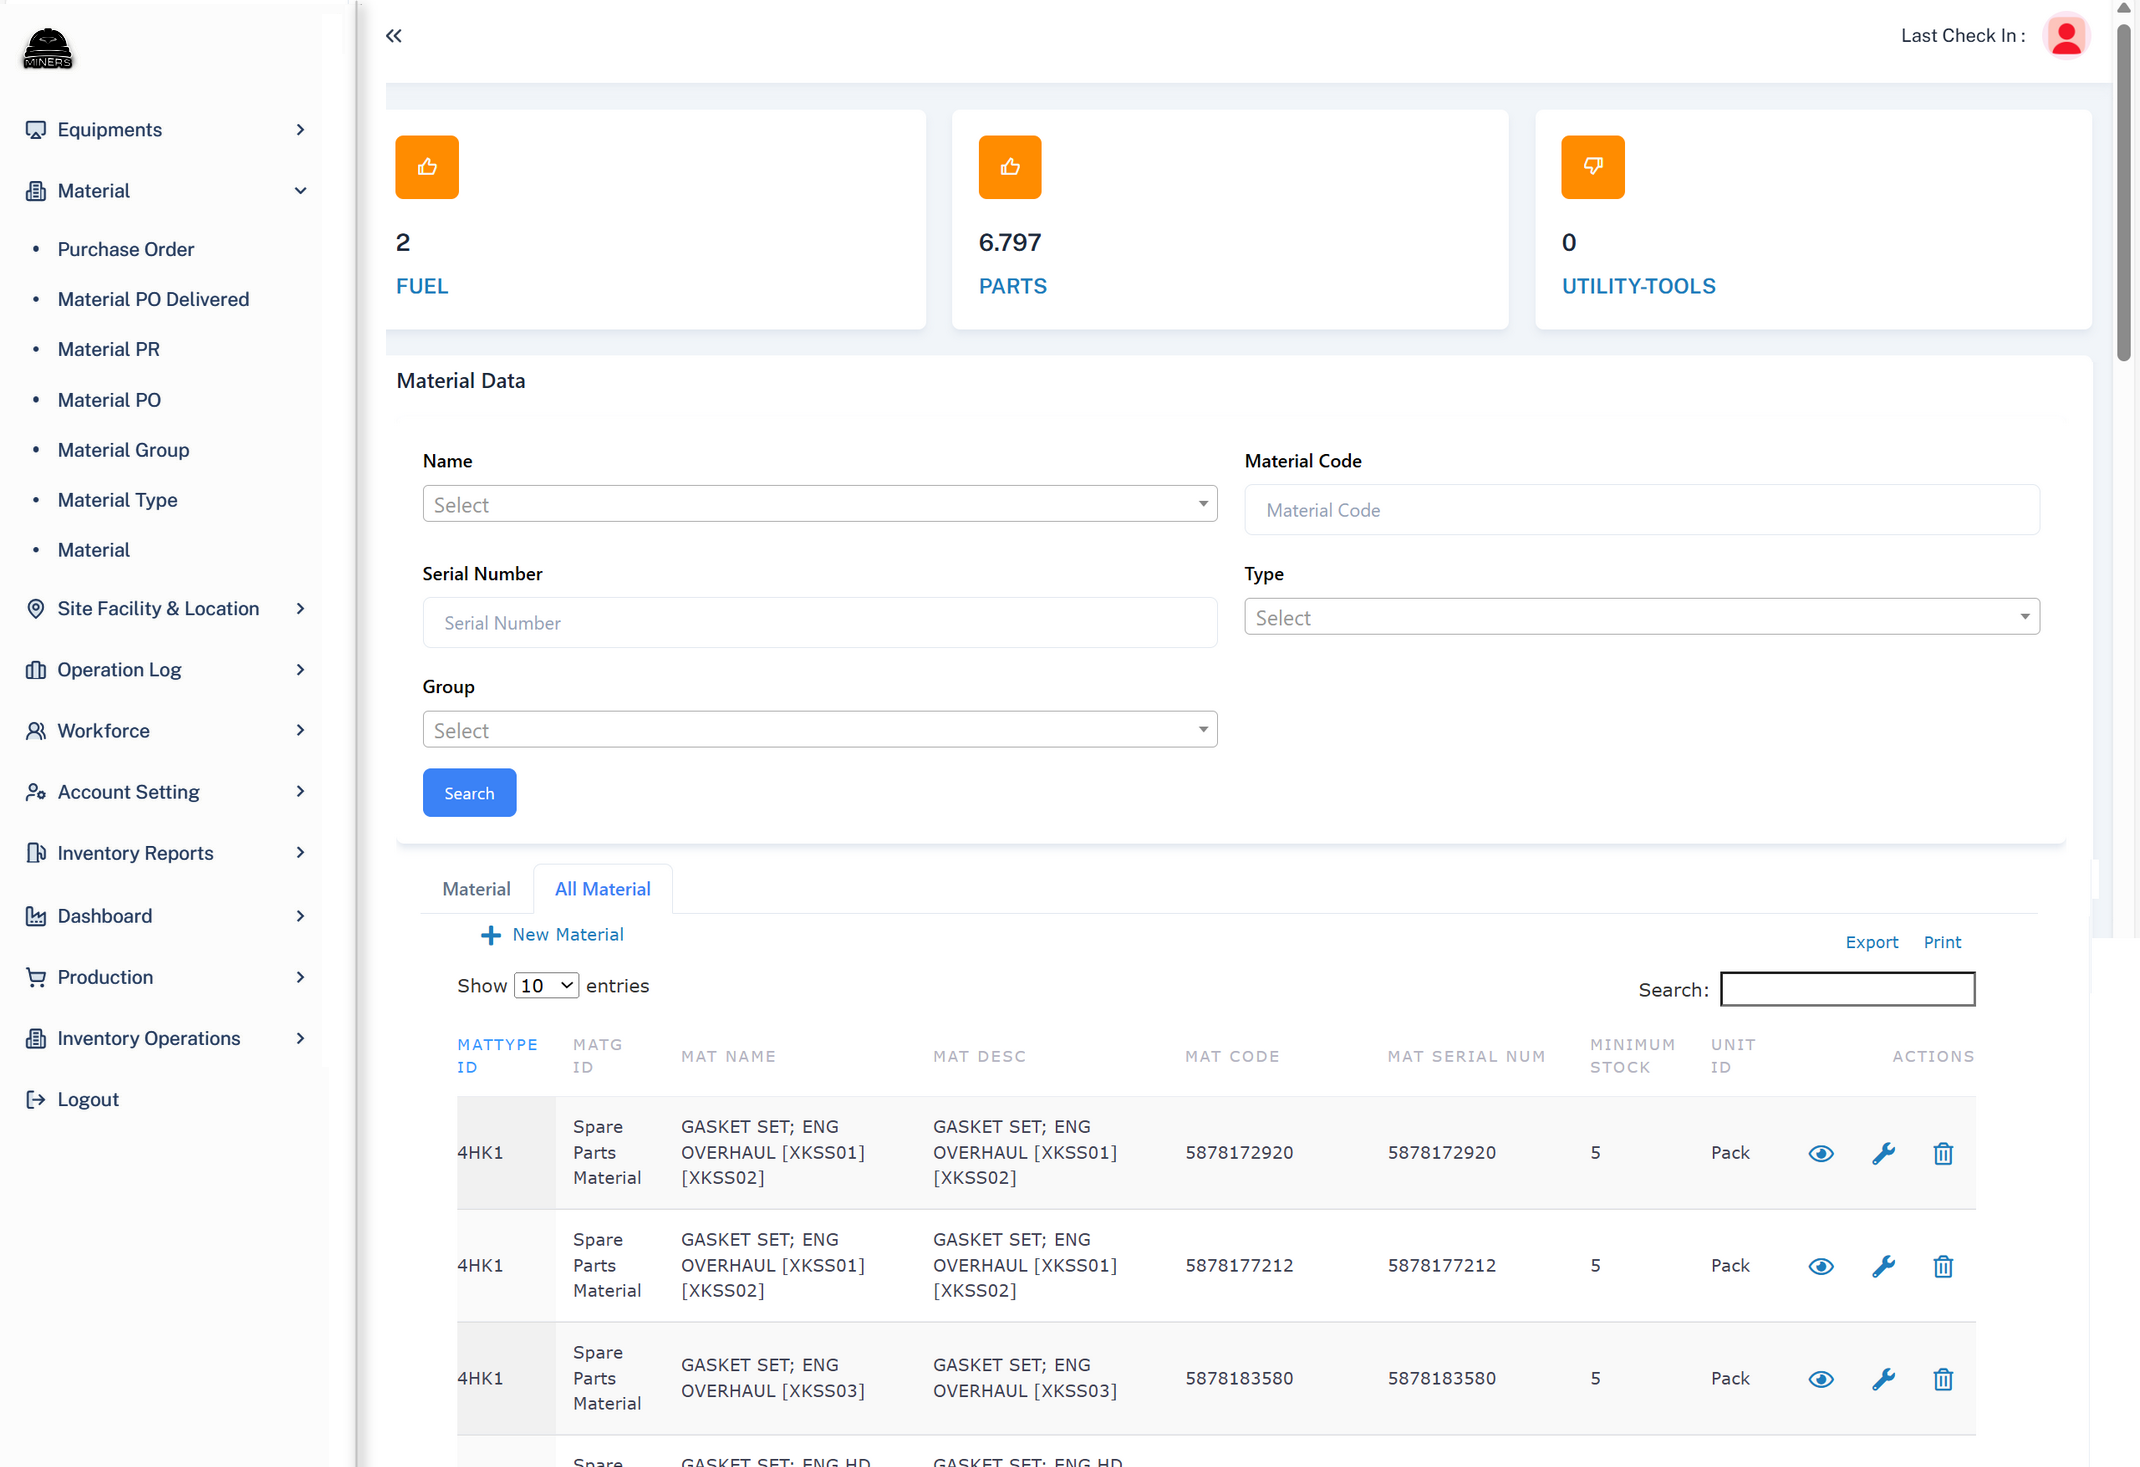This screenshot has width=2140, height=1467.
Task: Collapse the sidebar using the double-chevron icon
Action: [x=393, y=35]
